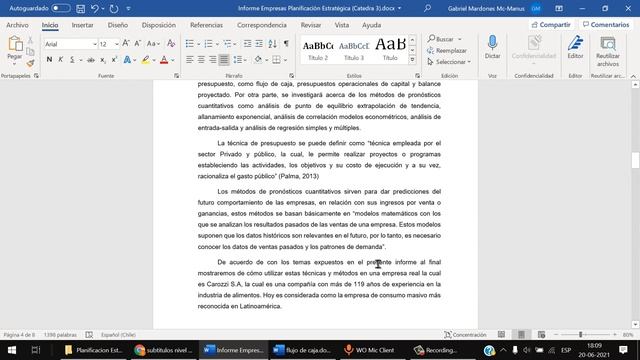Clear all formatting from selection
This screenshot has width=640, height=360.
pos(171,44)
